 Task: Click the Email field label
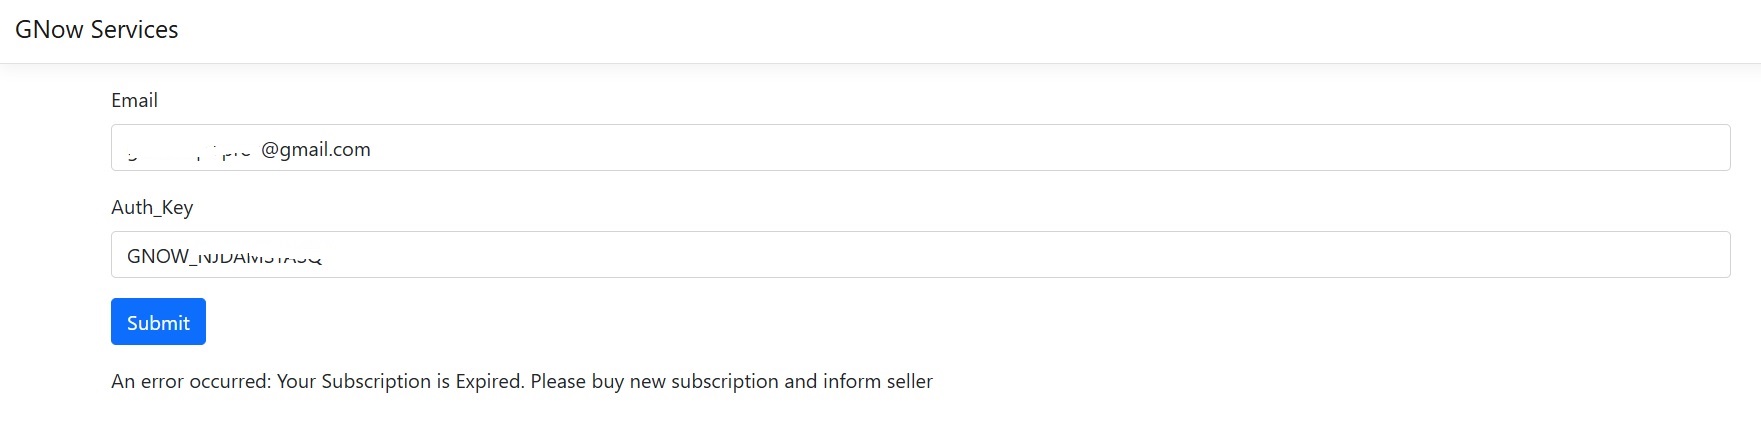coord(134,100)
